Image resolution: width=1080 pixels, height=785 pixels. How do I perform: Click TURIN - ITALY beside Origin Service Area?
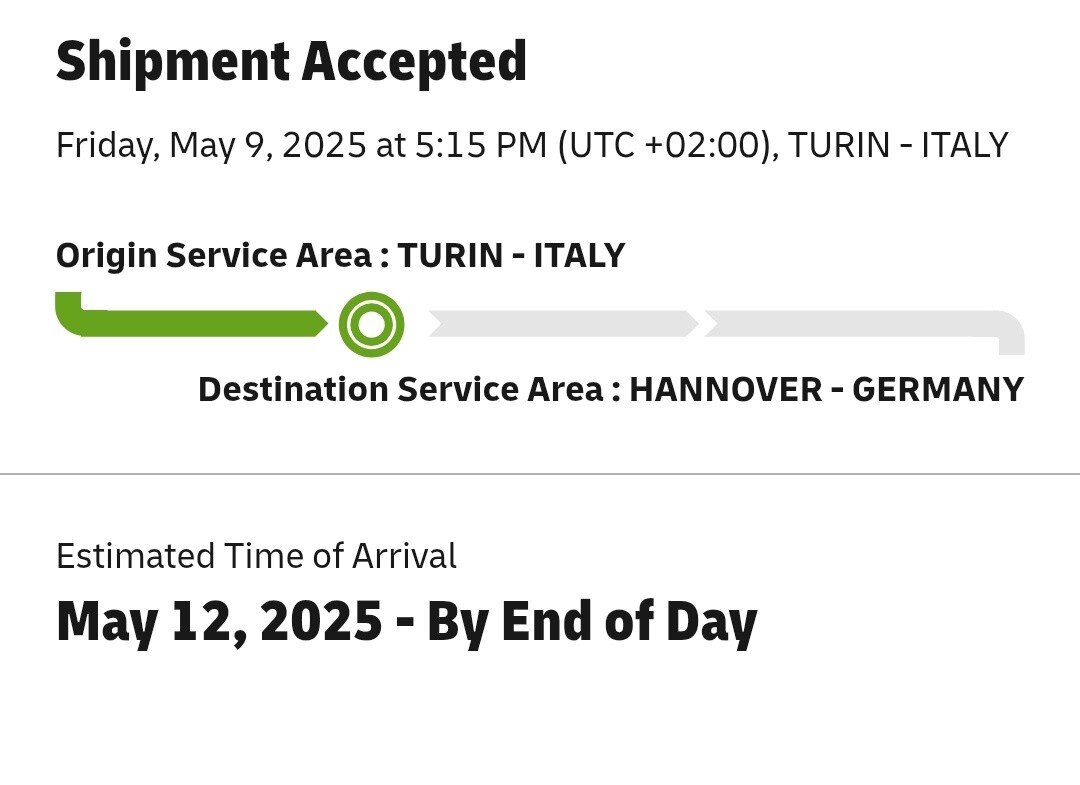(x=511, y=256)
